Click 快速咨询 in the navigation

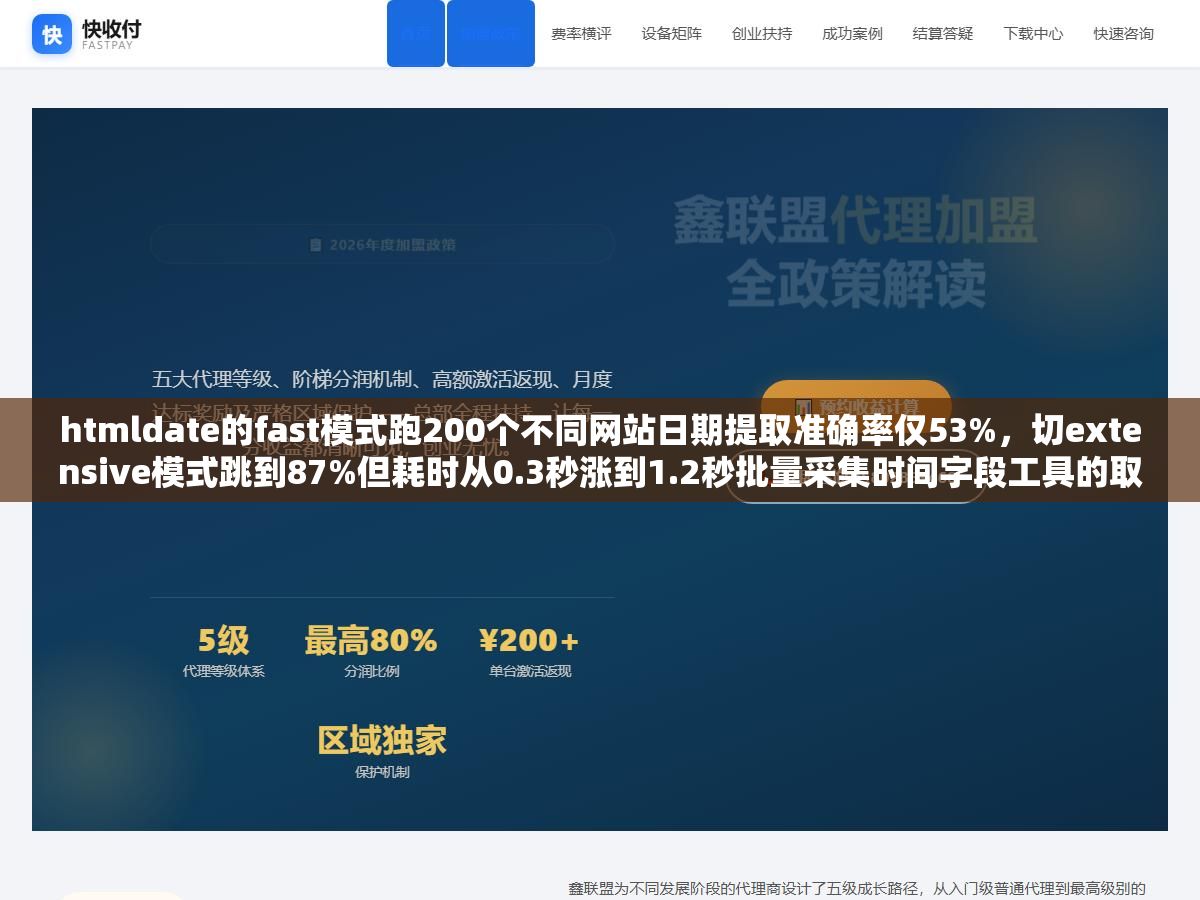click(x=1123, y=33)
